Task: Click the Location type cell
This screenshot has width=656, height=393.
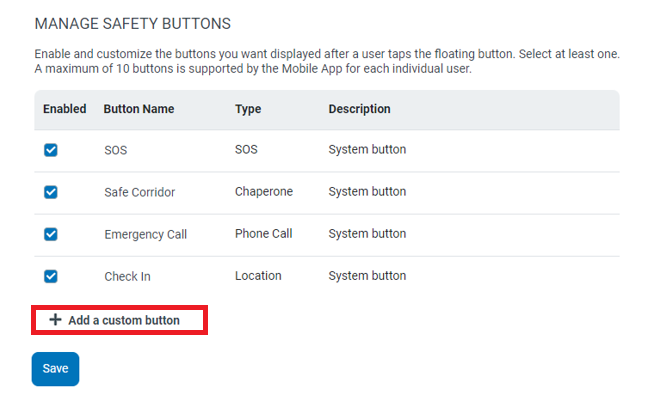Action: coord(258,276)
